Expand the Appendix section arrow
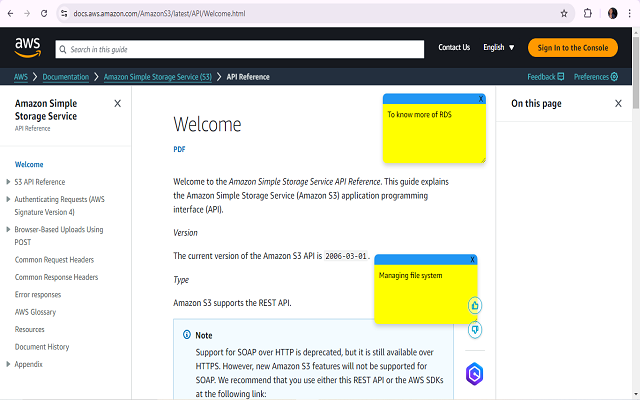 8,364
